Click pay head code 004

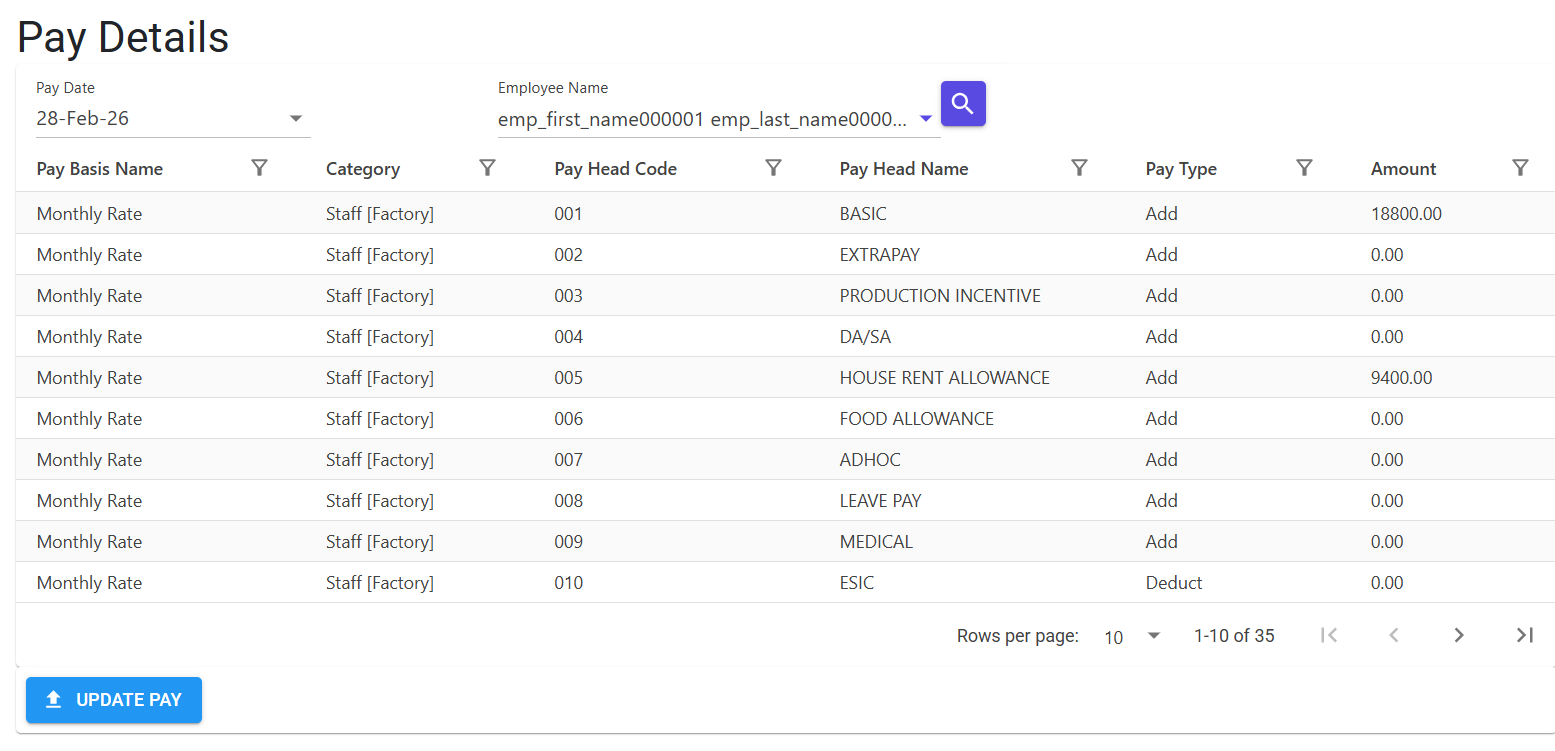568,337
